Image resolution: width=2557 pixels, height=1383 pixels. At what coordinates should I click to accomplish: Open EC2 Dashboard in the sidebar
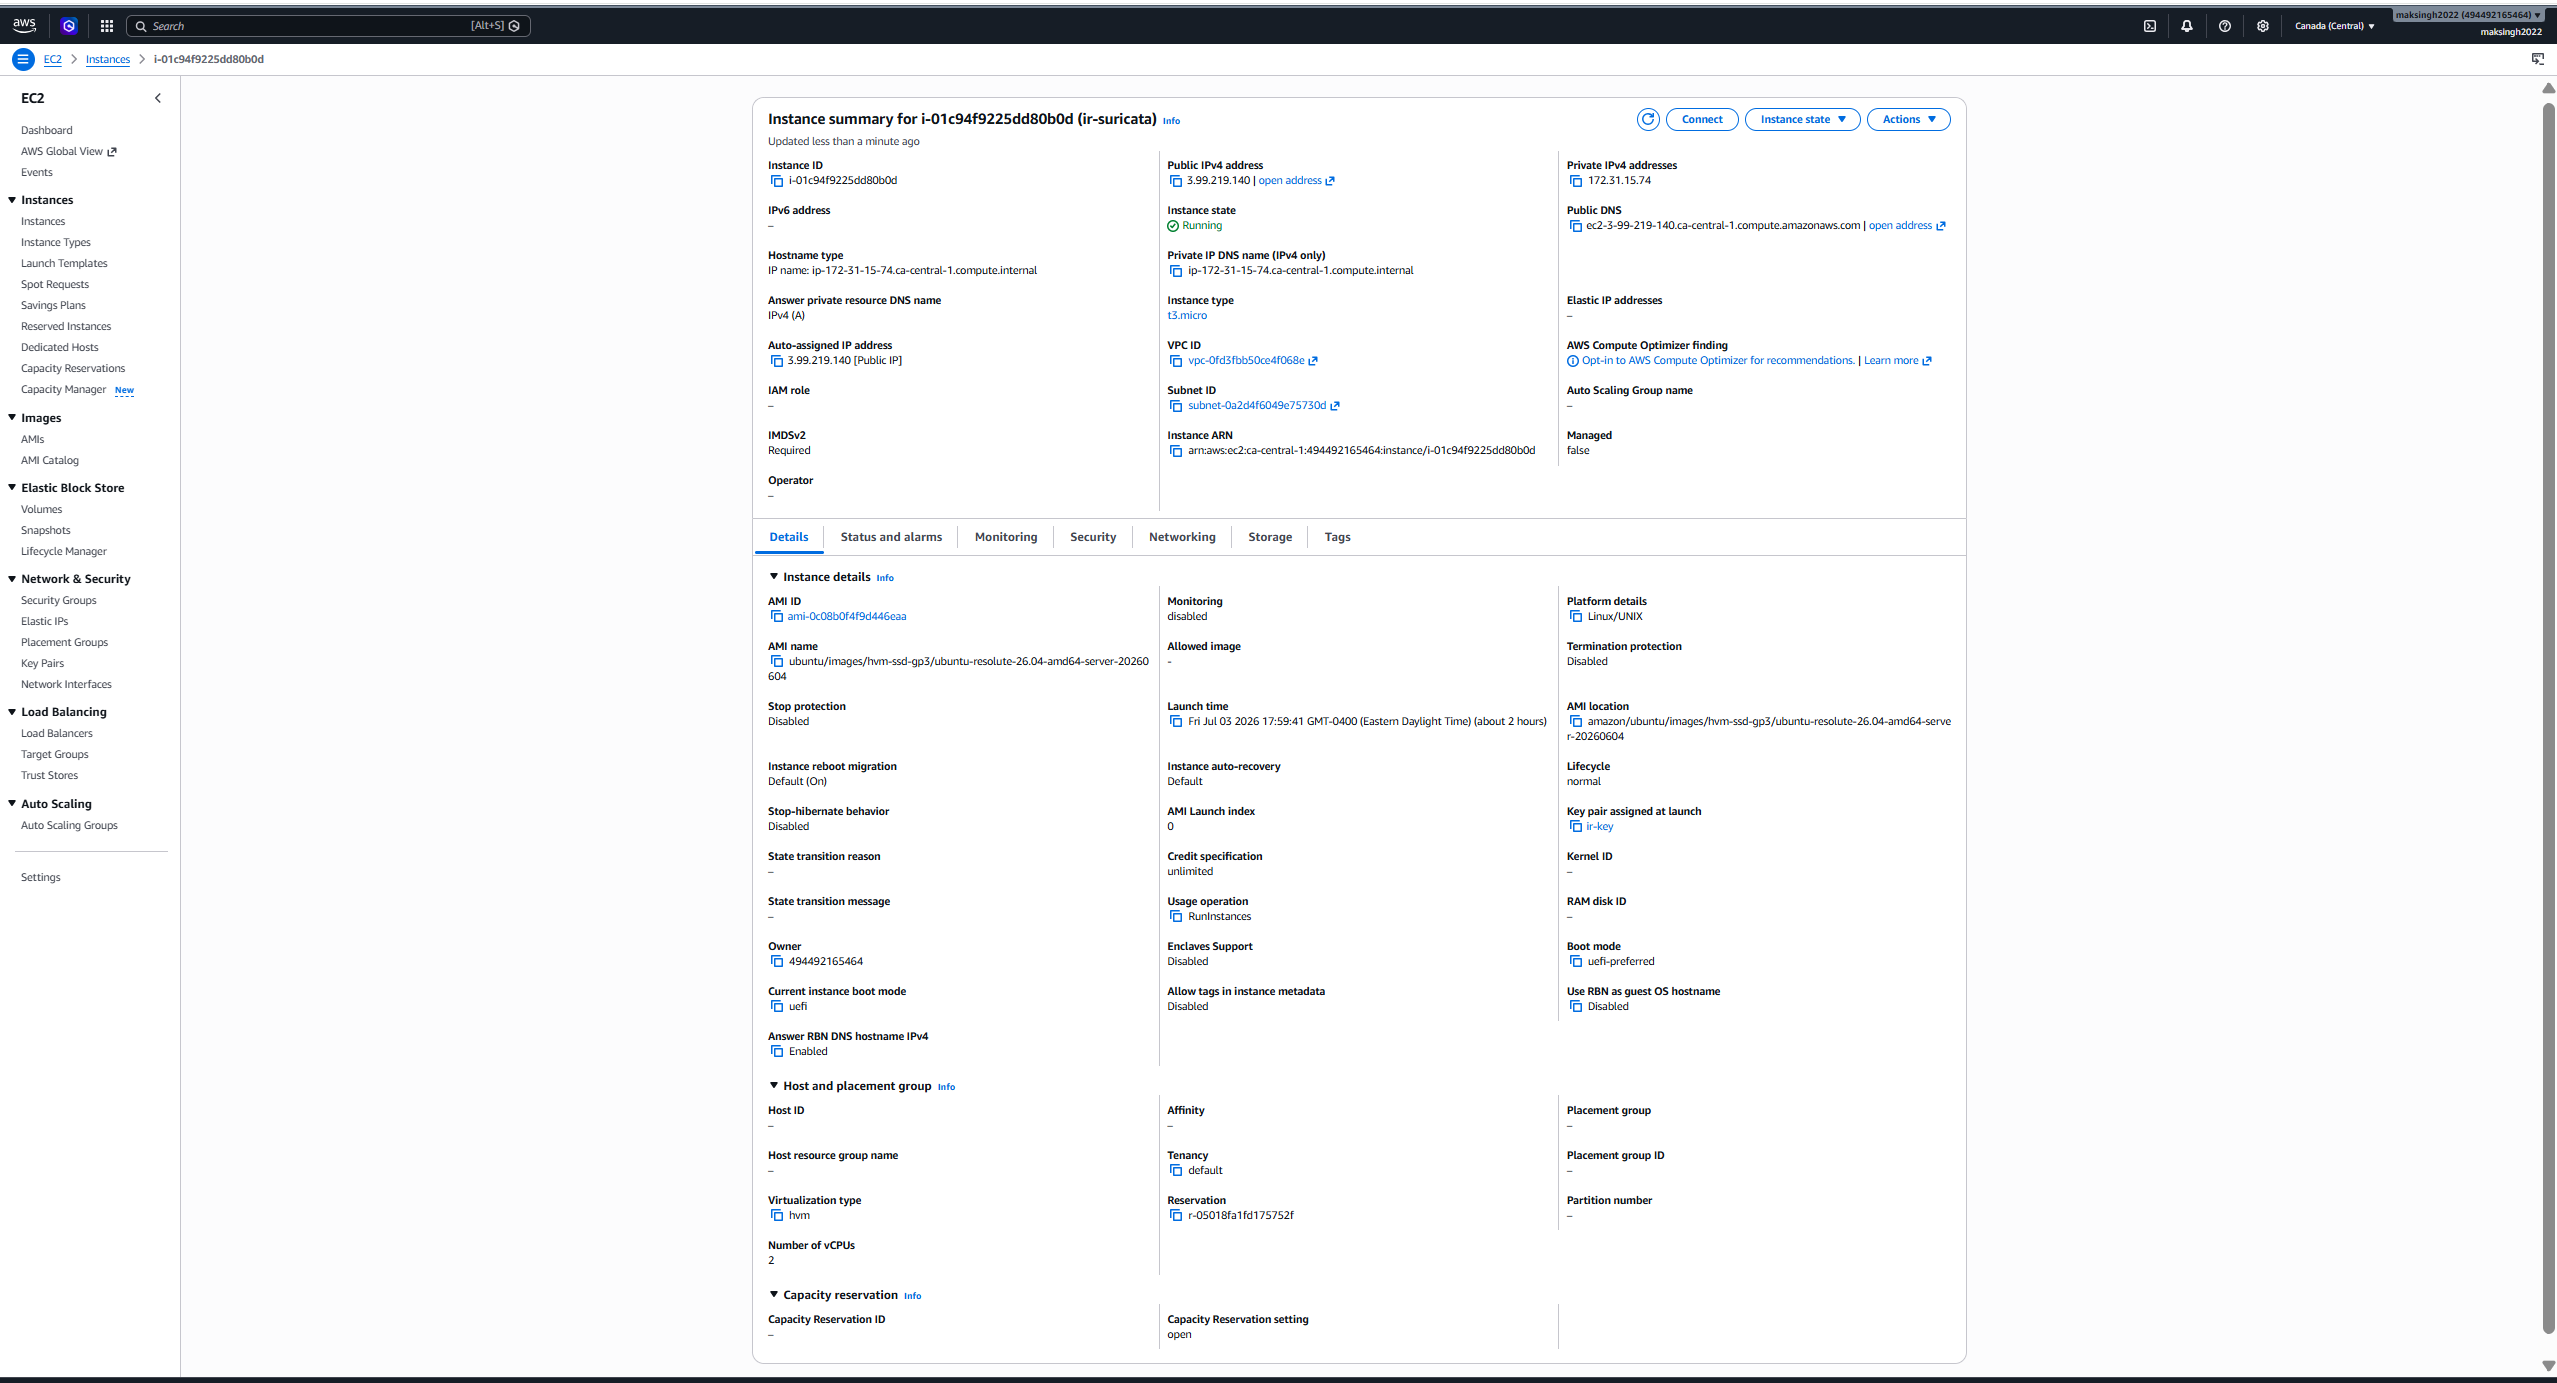pyautogui.click(x=46, y=131)
